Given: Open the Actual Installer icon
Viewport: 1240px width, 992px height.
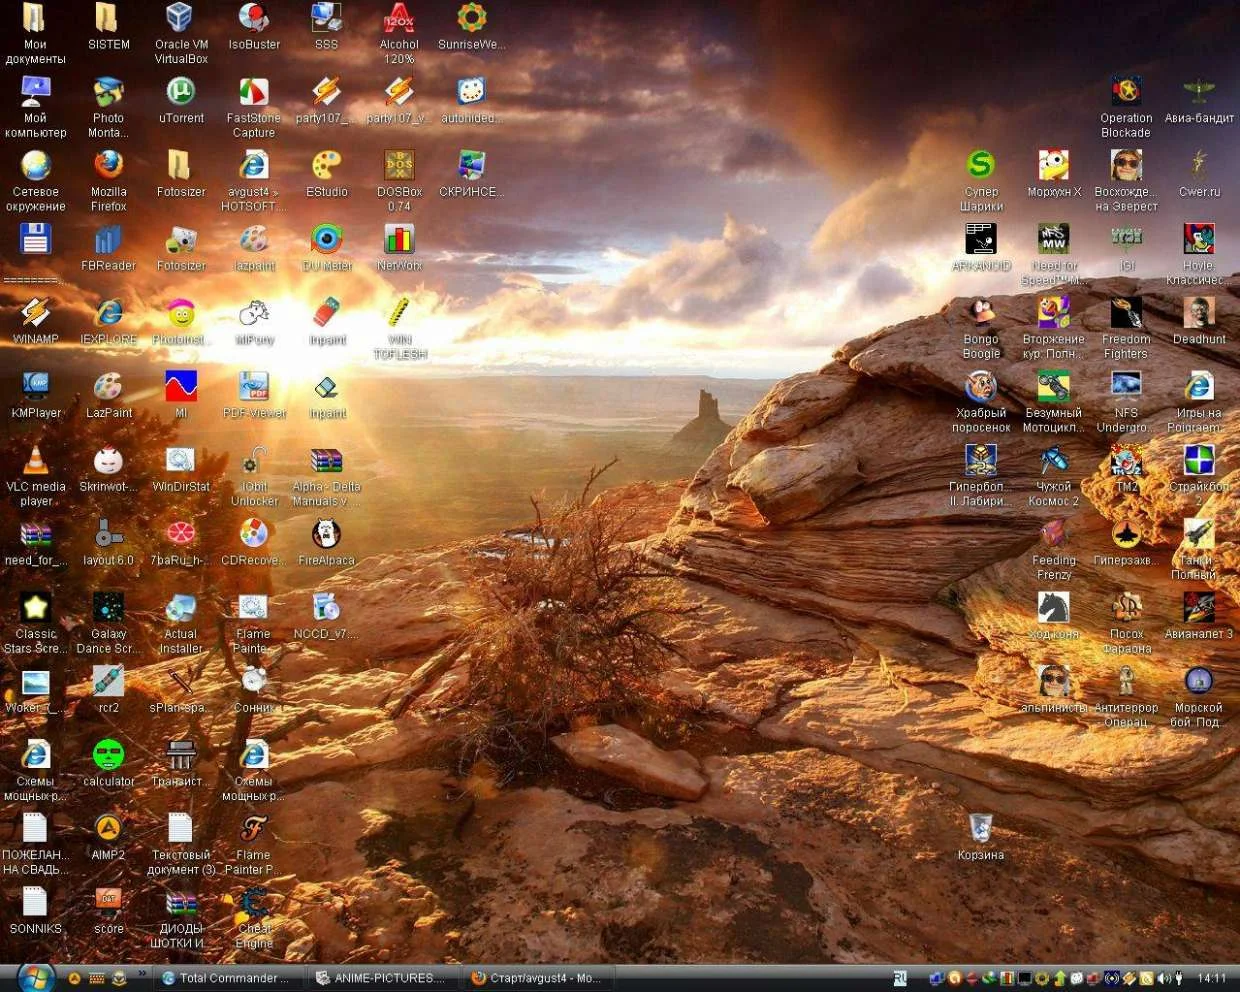Looking at the screenshot, I should 181,623.
